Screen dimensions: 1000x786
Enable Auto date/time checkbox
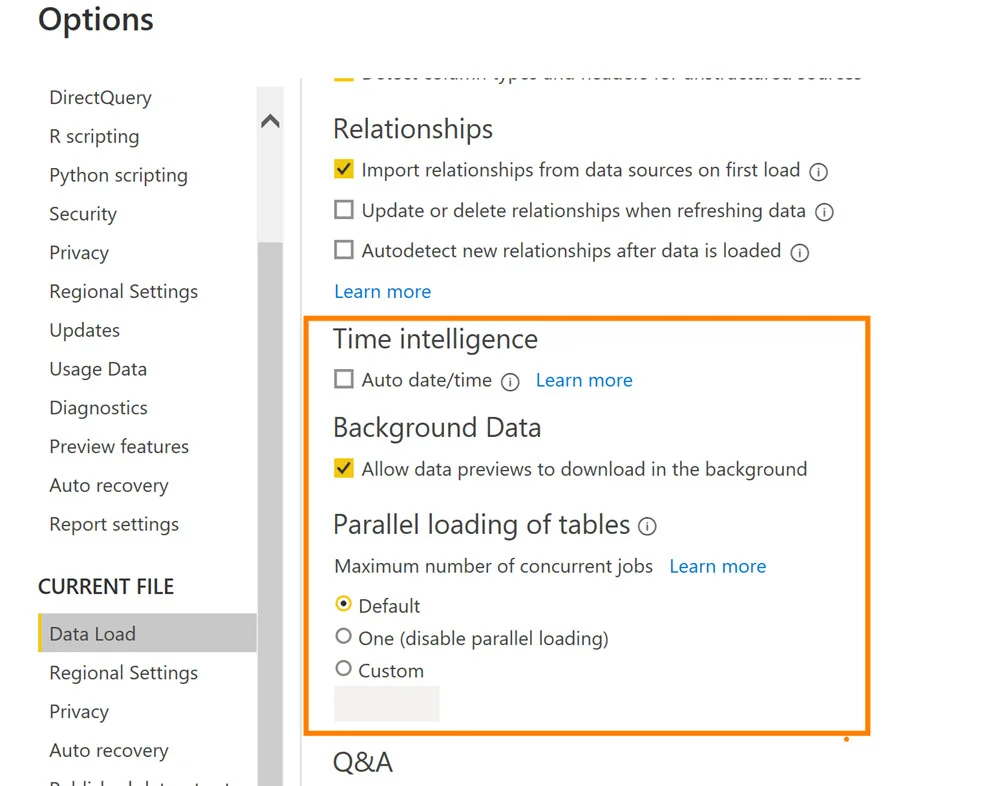[x=344, y=379]
